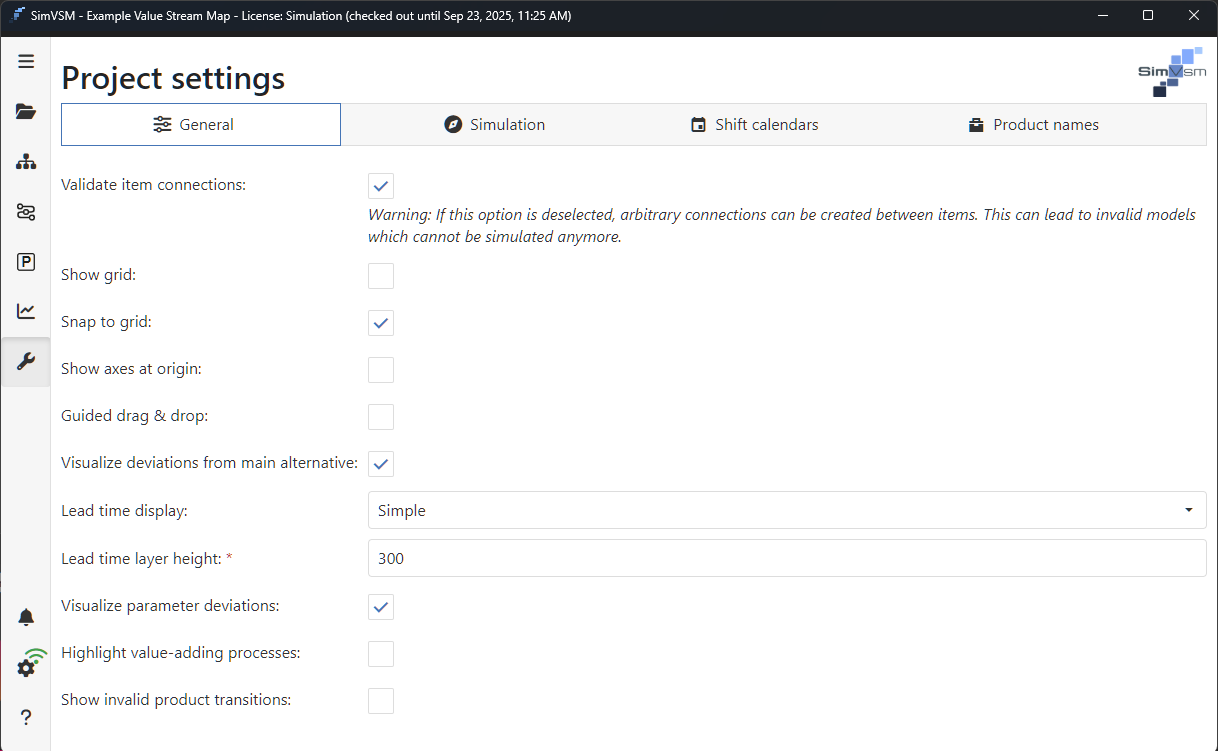Viewport: 1218px width, 751px height.
Task: Switch to the Simulation tab
Action: click(494, 124)
